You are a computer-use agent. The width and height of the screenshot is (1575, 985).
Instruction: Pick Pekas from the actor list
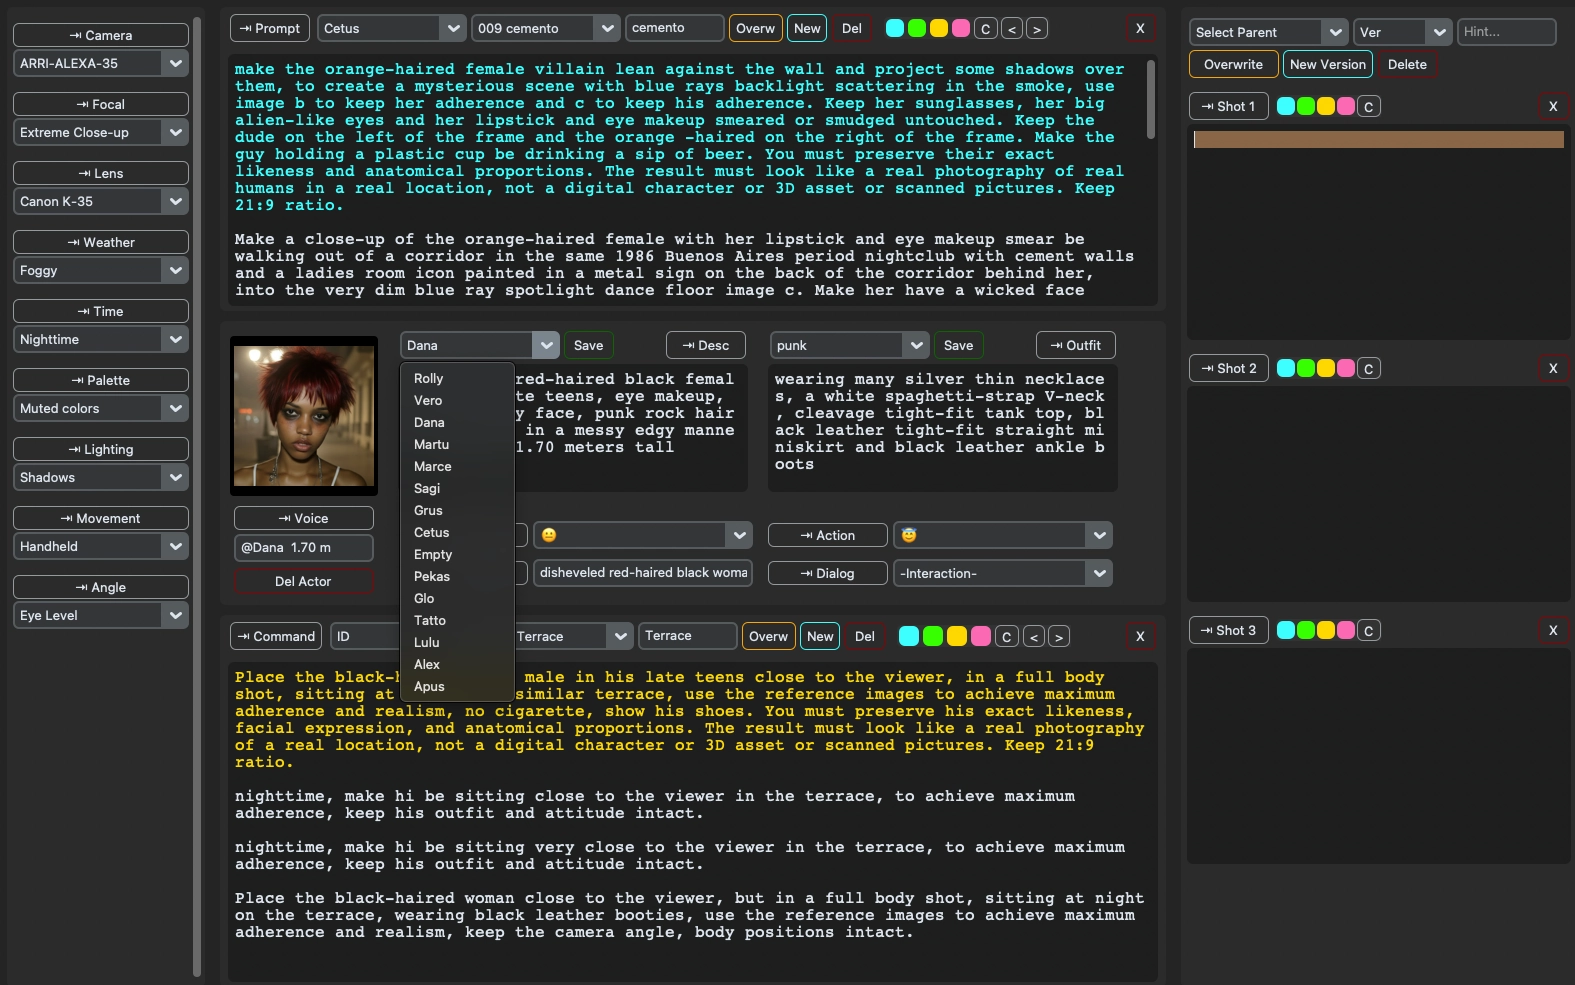(432, 577)
